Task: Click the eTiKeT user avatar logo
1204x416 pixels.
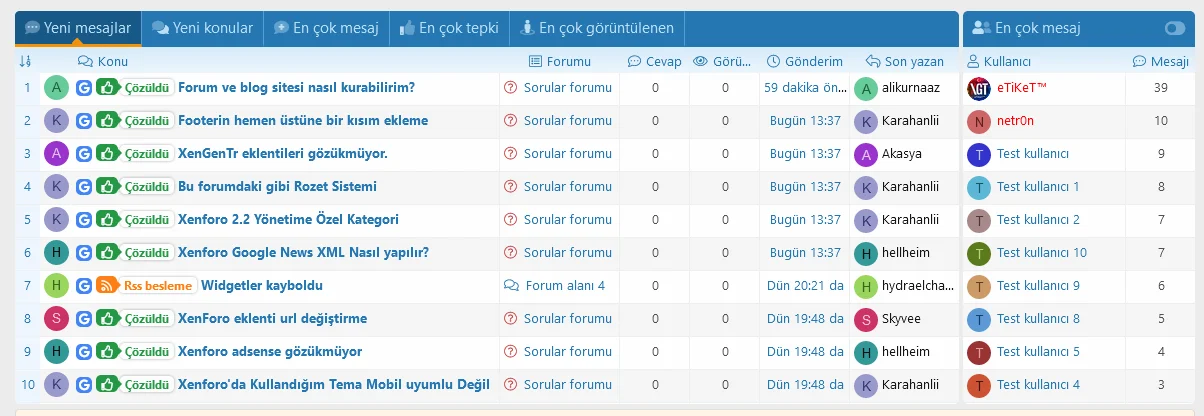Action: pos(979,88)
